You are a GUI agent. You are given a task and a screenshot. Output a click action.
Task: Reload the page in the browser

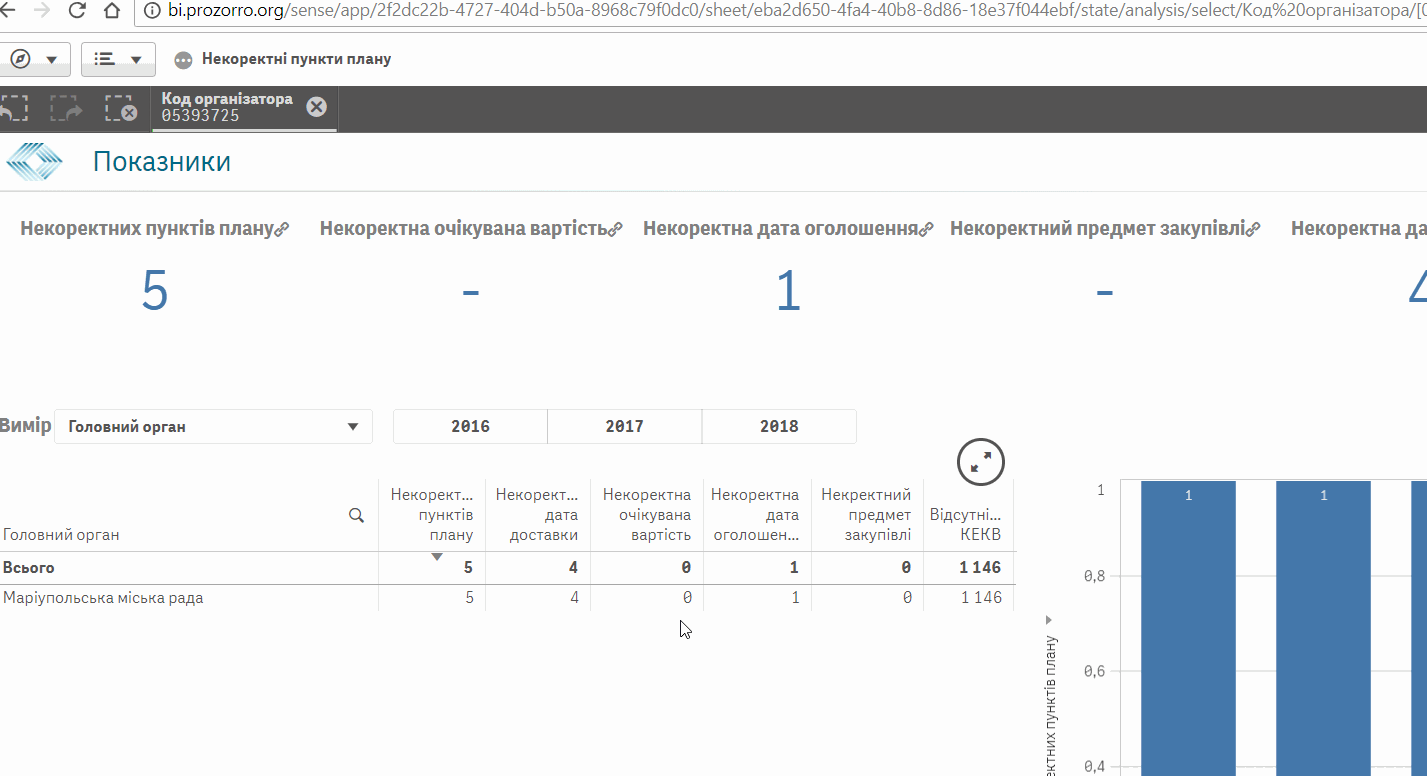pyautogui.click(x=77, y=12)
